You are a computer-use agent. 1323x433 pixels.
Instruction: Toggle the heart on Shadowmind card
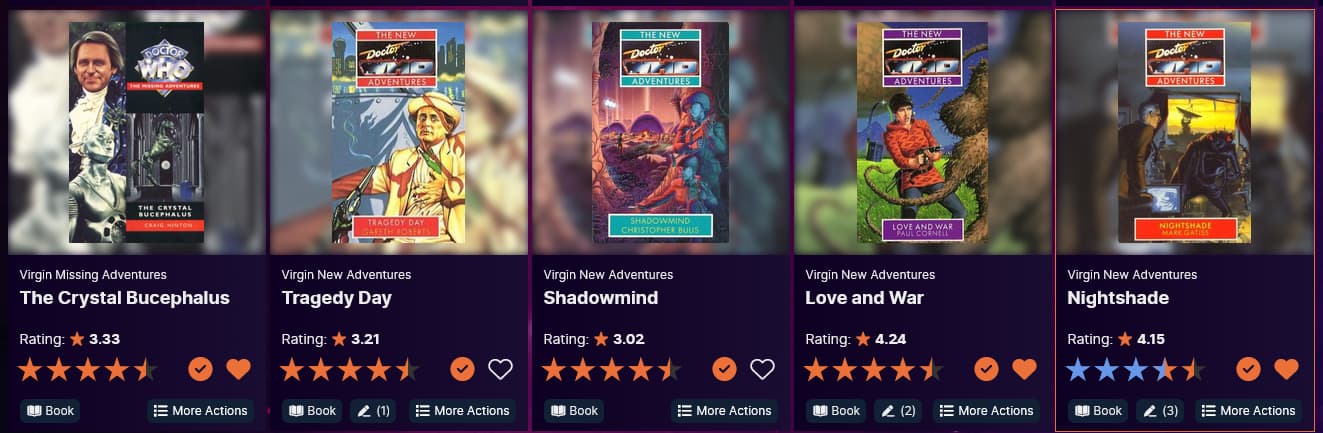762,369
